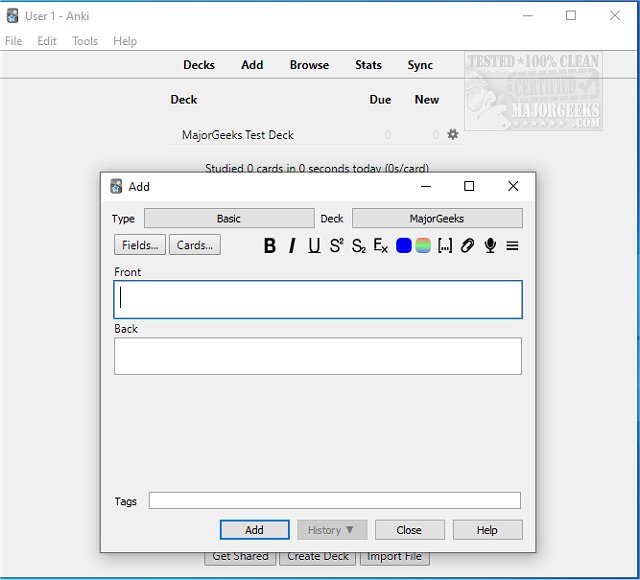Click the Due column header

point(380,100)
